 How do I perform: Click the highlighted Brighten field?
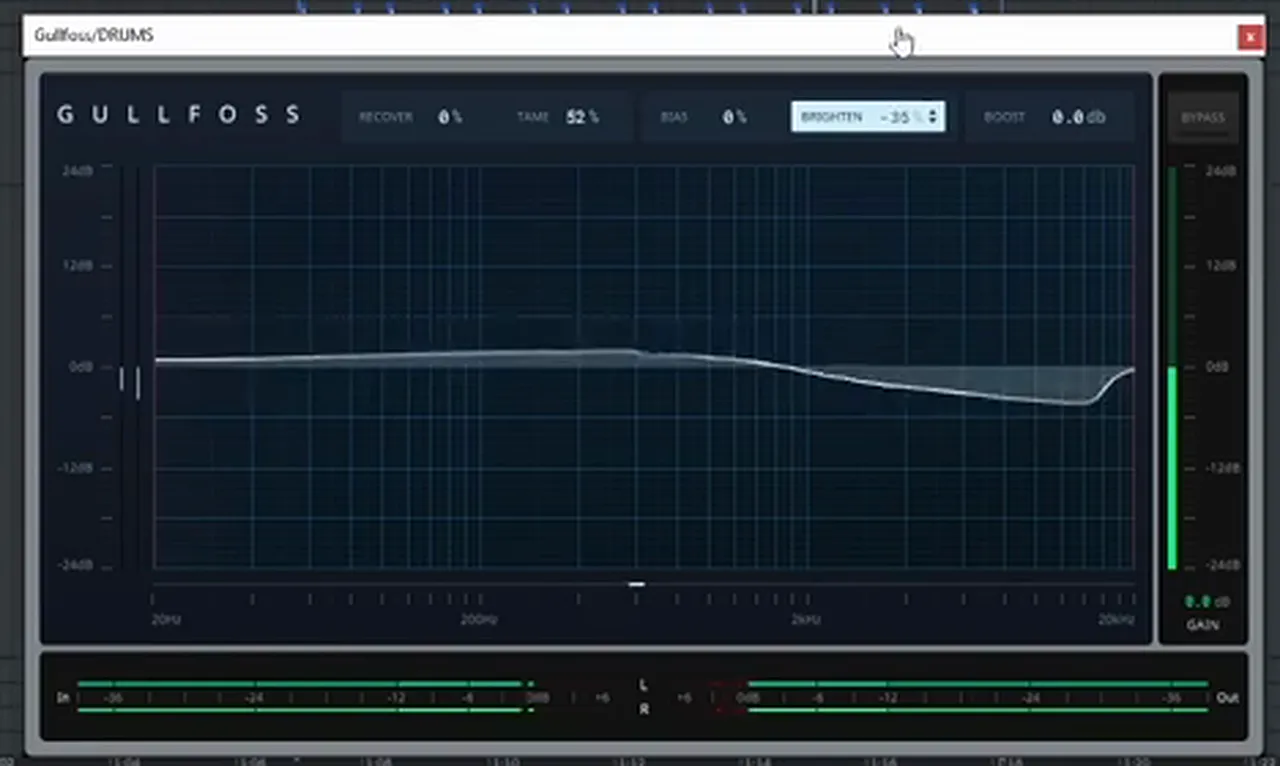[868, 117]
